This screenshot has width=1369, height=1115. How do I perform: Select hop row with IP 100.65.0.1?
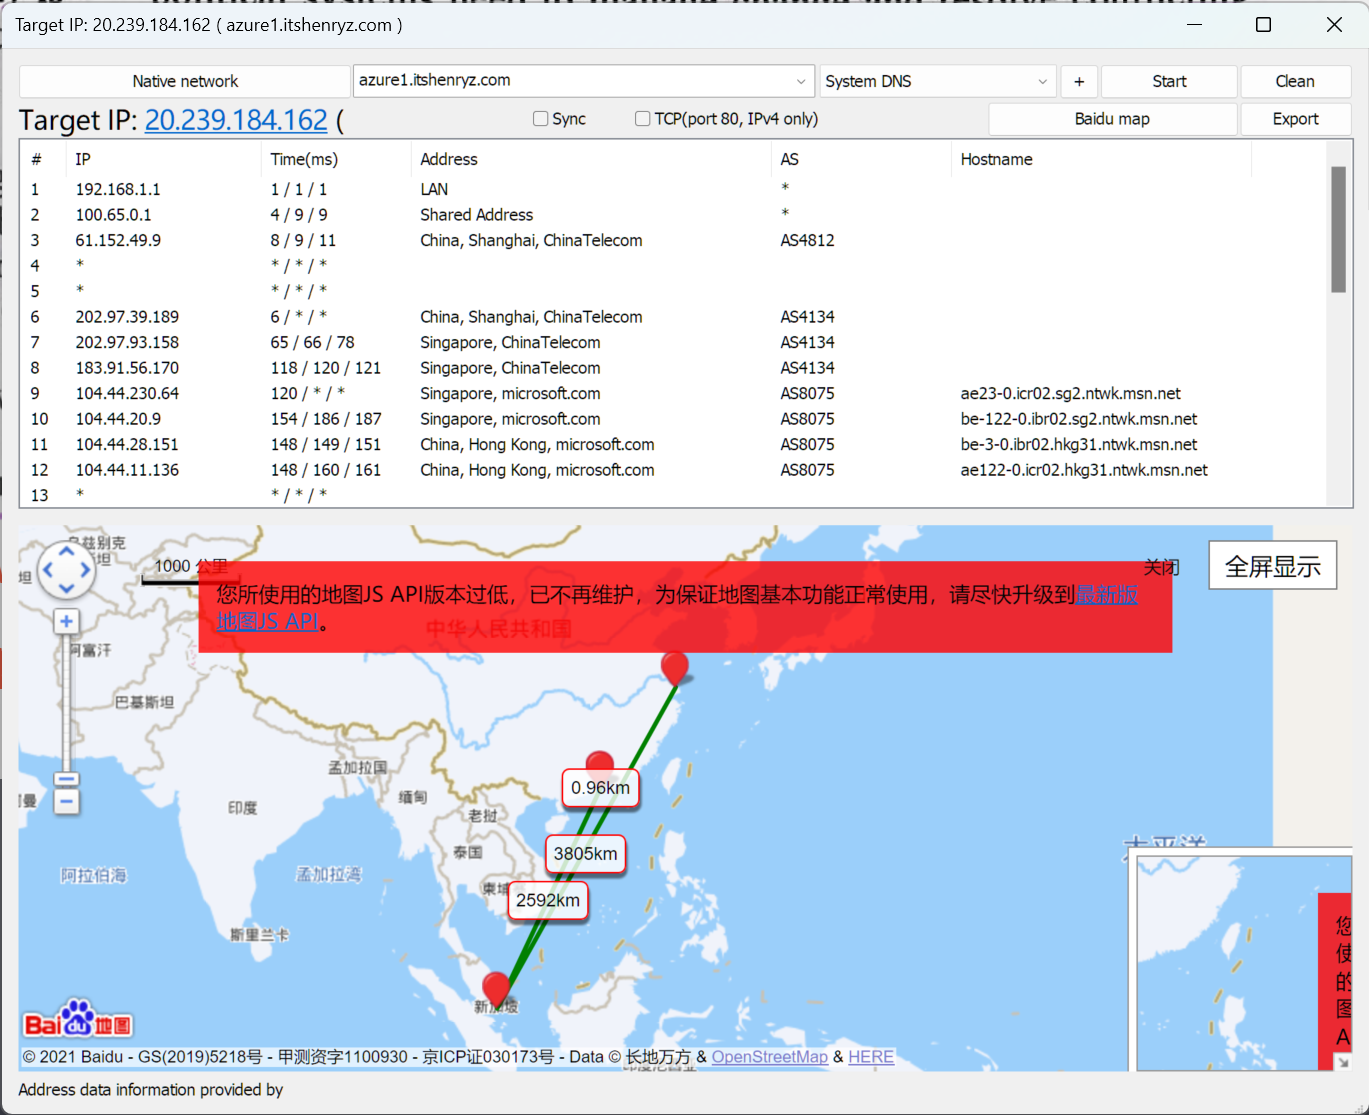(672, 215)
